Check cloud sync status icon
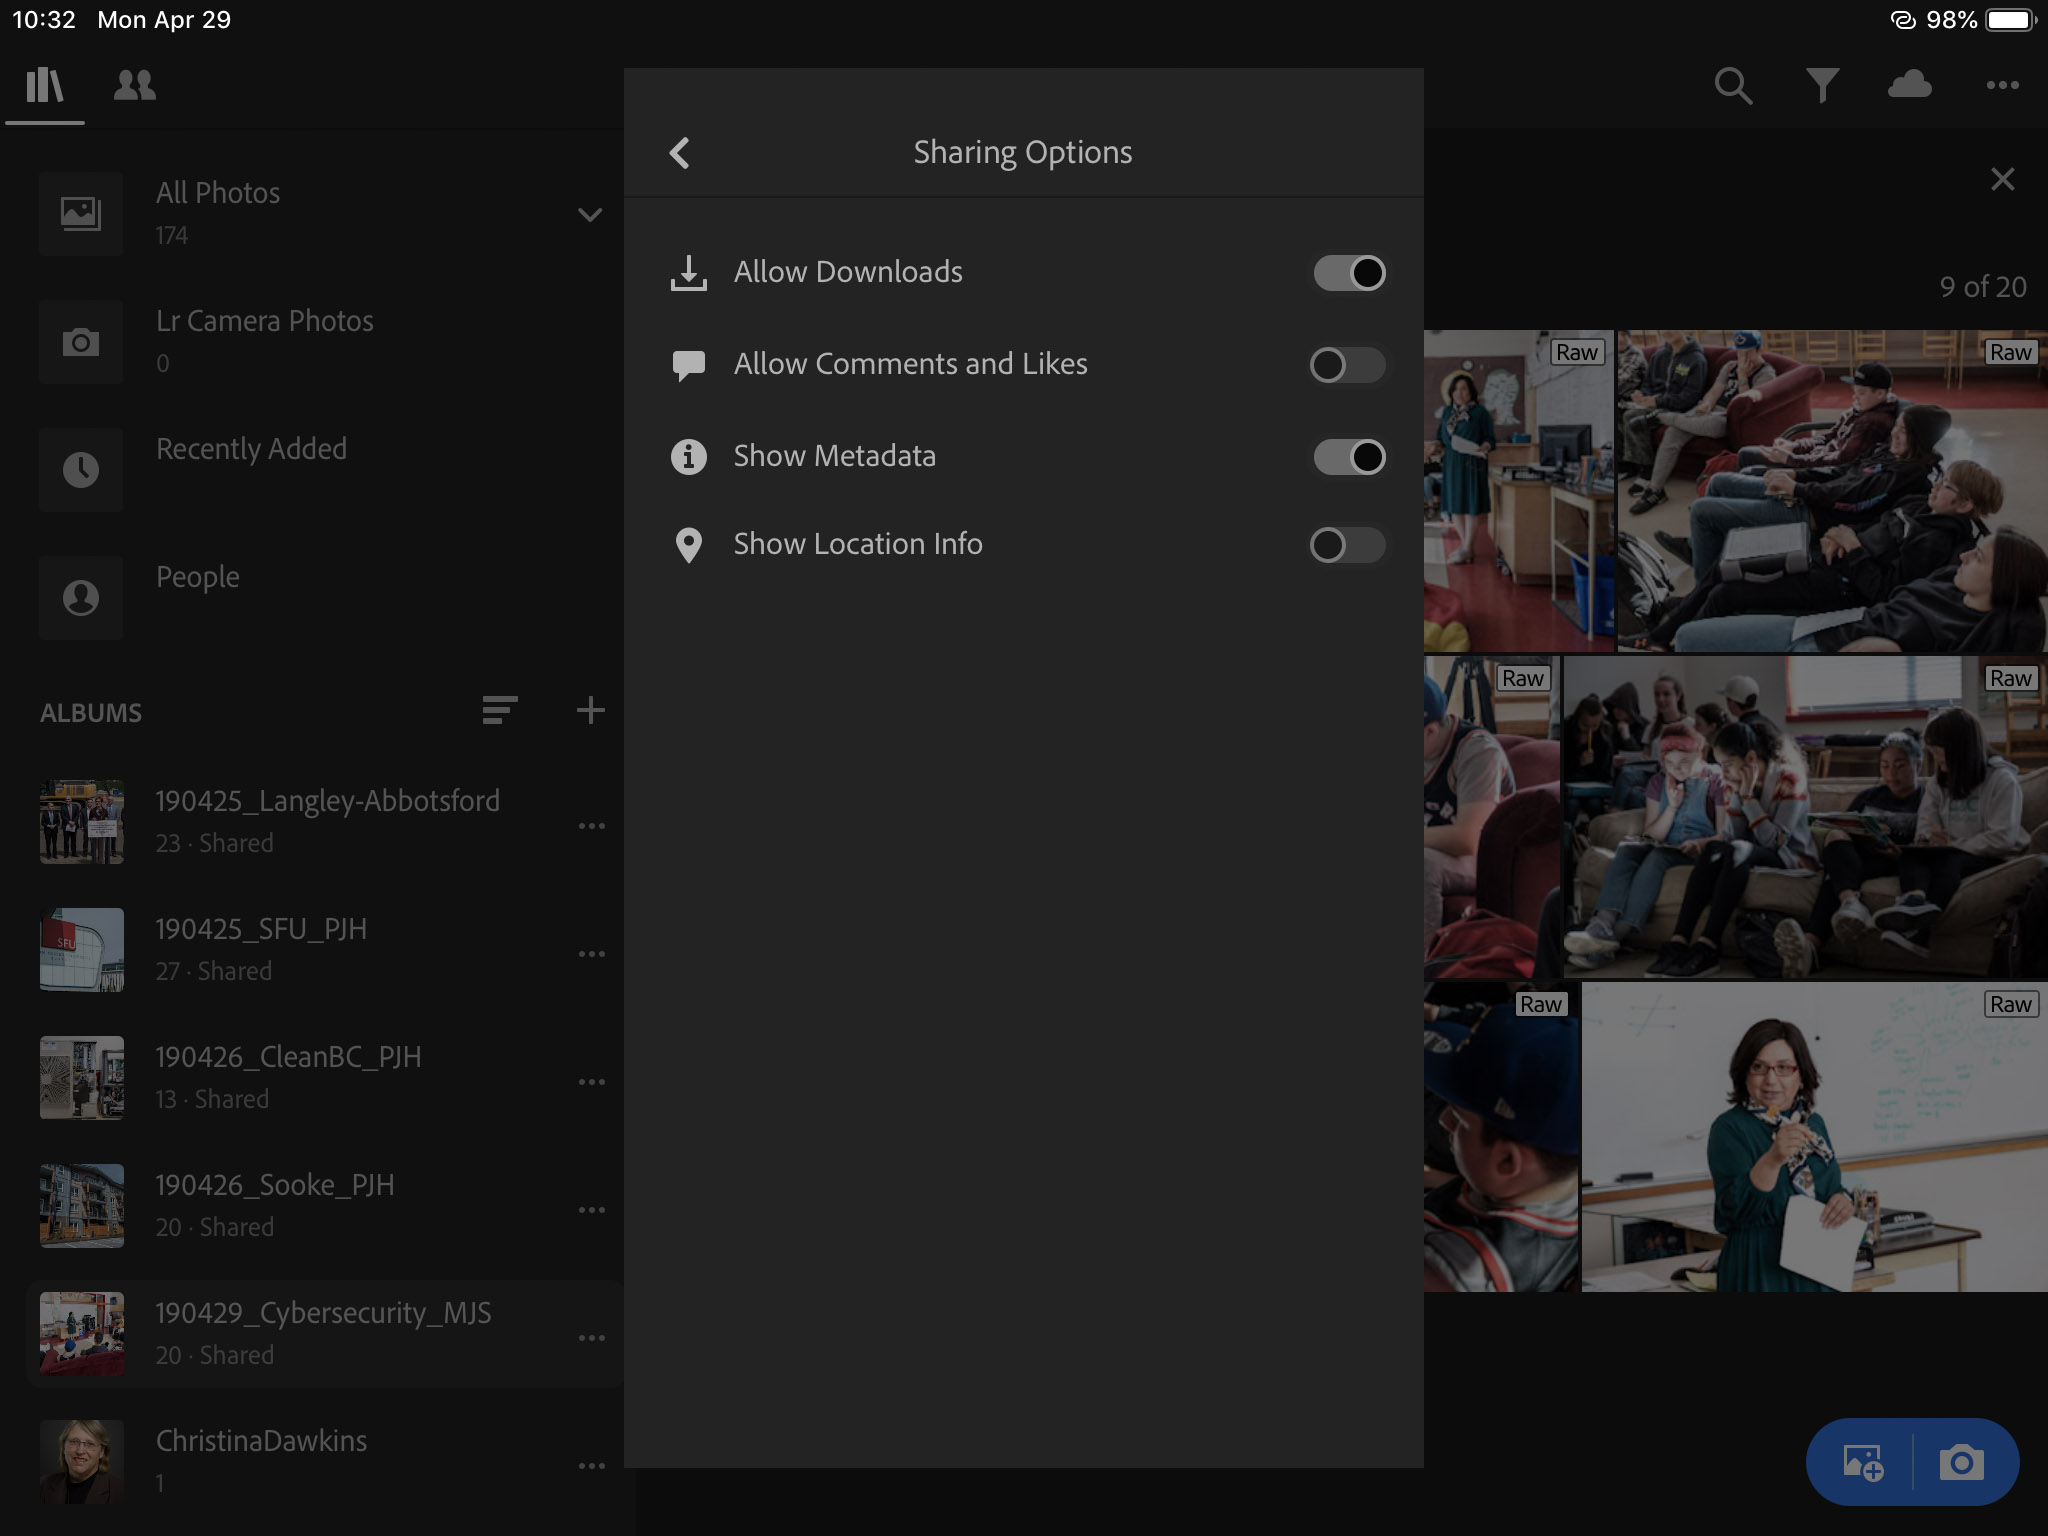The image size is (2048, 1536). [x=1909, y=84]
